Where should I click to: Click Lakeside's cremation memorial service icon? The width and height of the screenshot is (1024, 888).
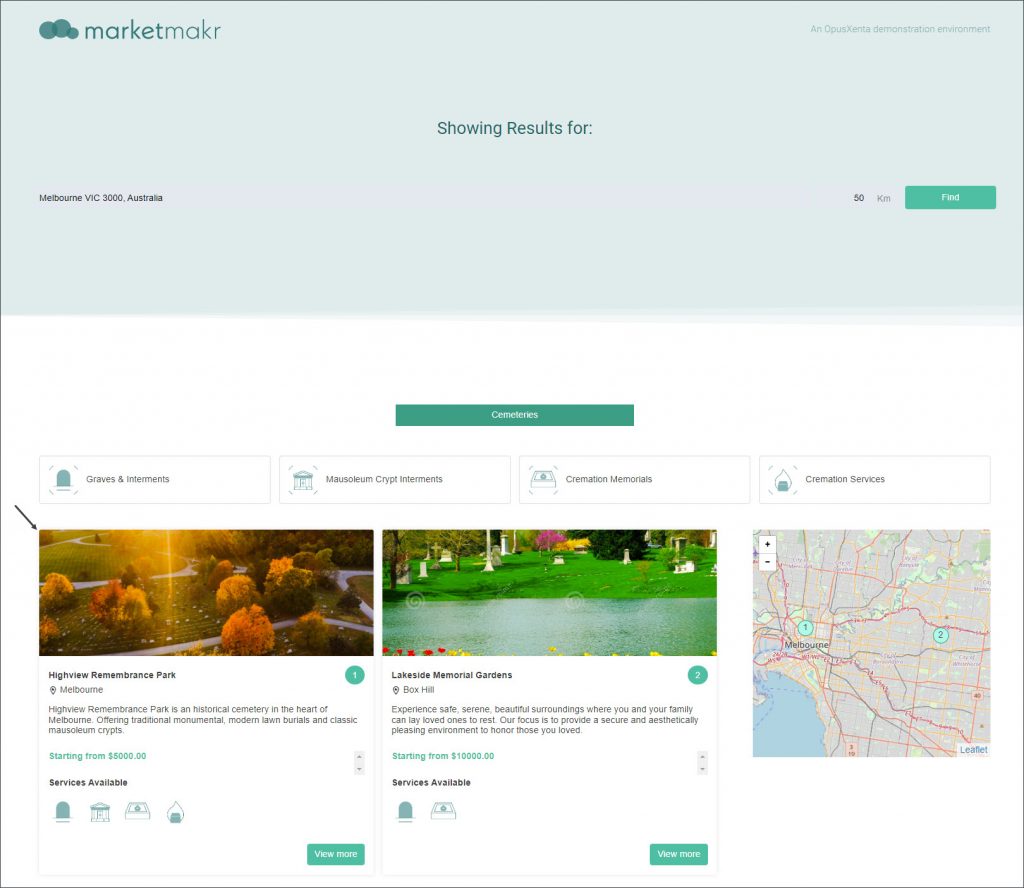click(443, 810)
